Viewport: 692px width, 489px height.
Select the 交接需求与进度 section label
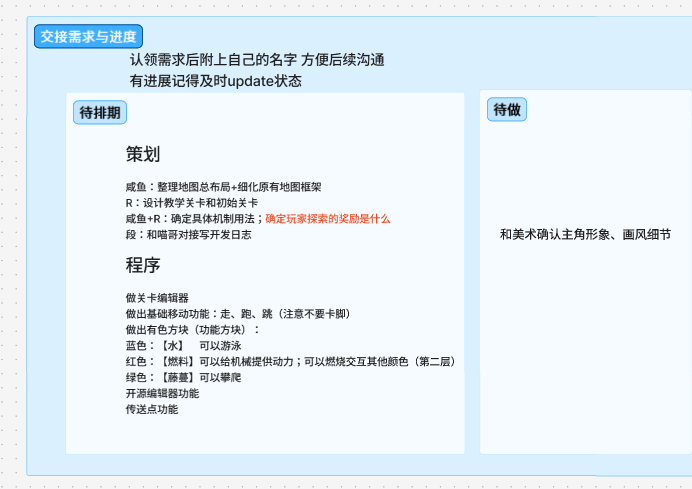[x=88, y=37]
